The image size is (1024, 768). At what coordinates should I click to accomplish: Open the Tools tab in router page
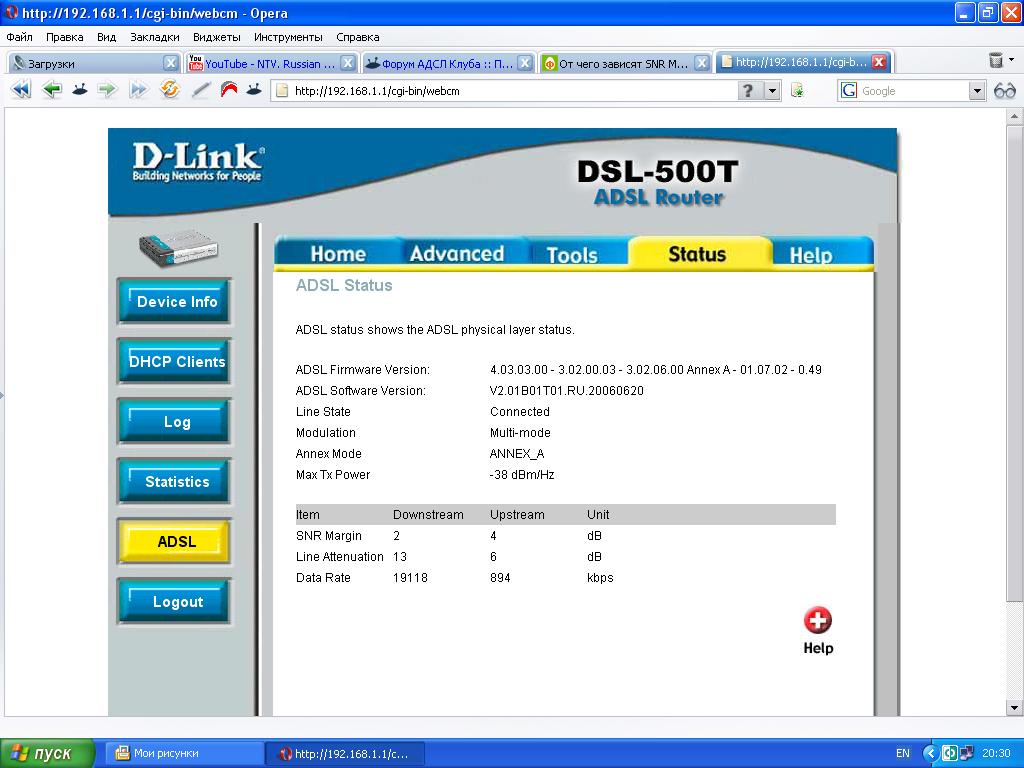pyautogui.click(x=571, y=255)
